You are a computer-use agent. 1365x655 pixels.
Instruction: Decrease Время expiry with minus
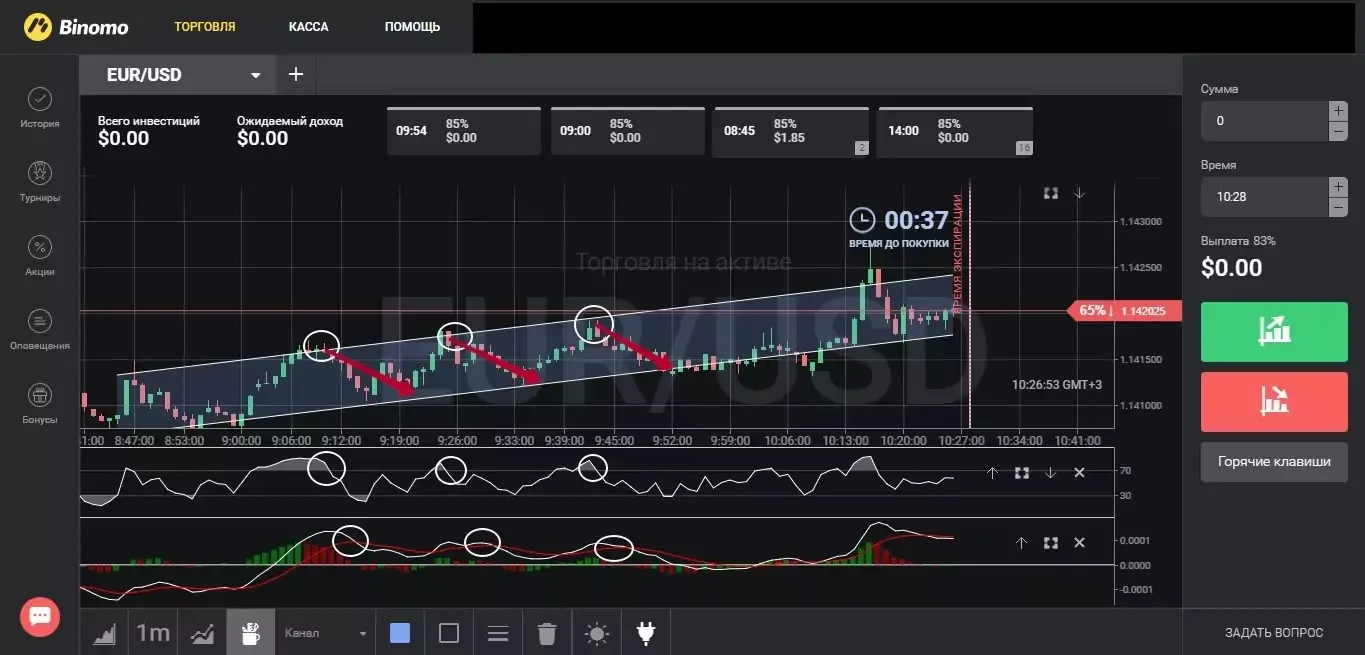tap(1338, 207)
